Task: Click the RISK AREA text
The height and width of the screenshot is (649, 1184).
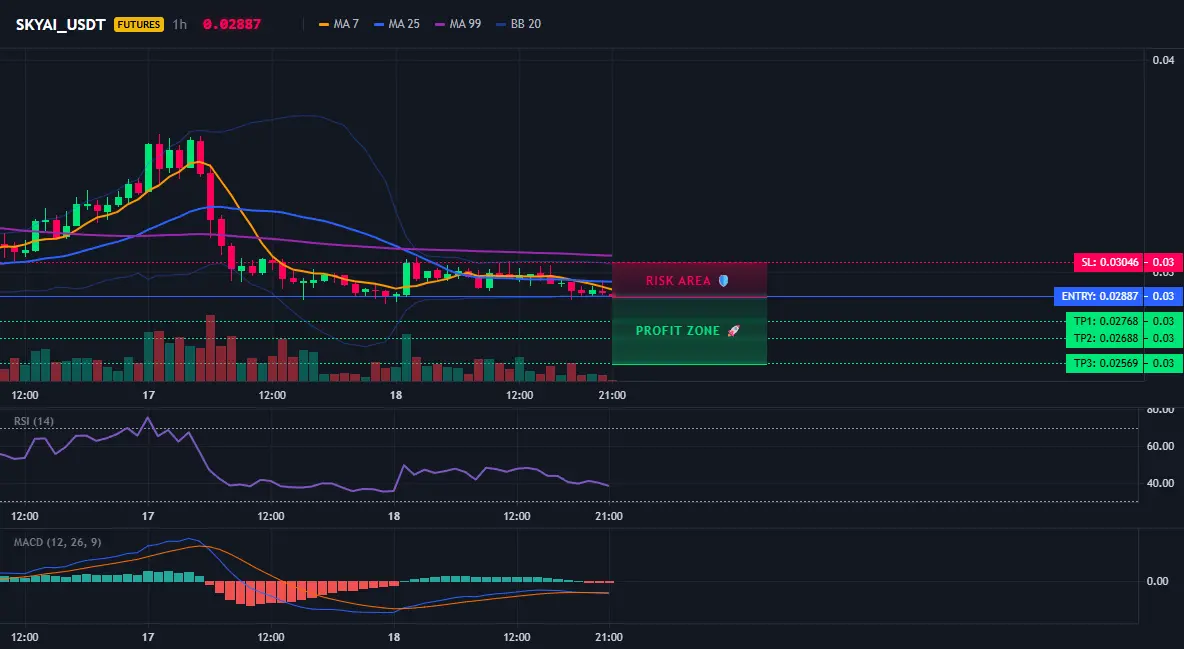Action: click(x=678, y=280)
